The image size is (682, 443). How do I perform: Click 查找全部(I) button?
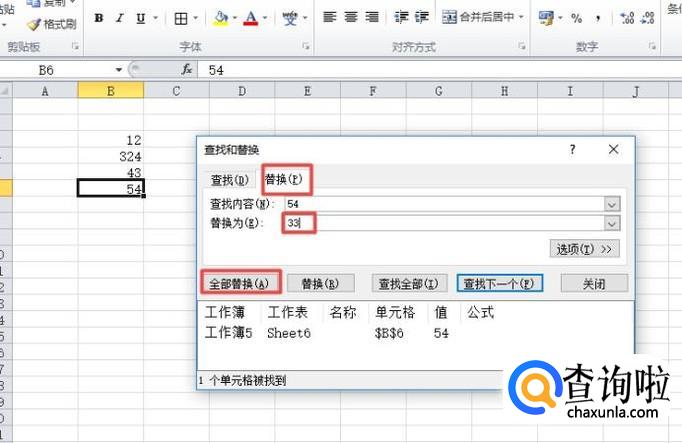tap(409, 283)
